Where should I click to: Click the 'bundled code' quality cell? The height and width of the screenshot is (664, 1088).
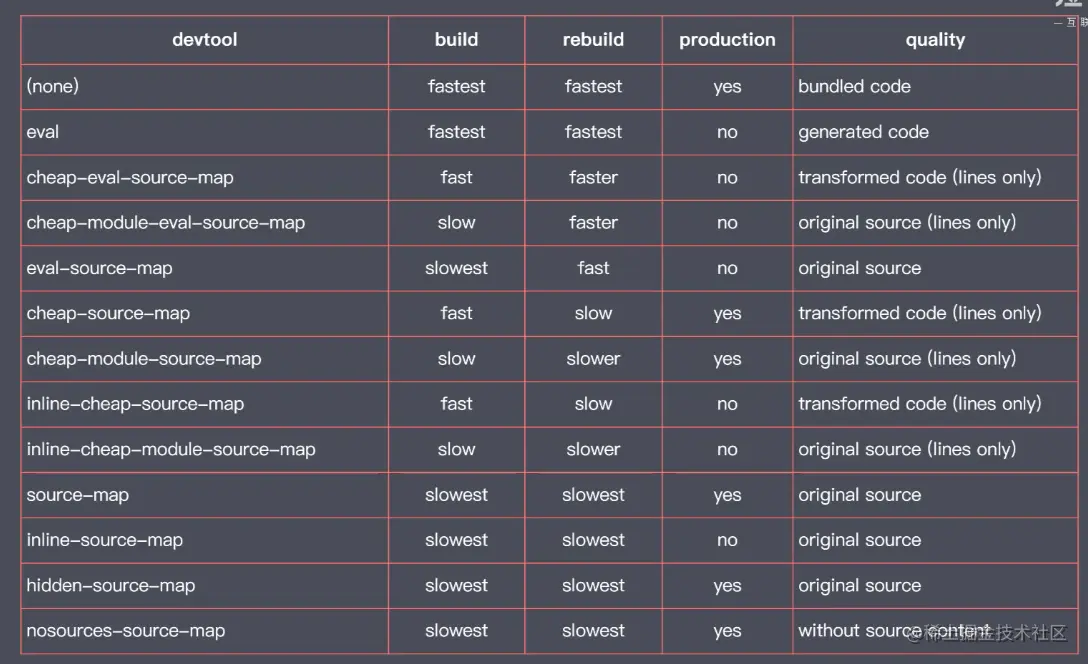pos(854,86)
